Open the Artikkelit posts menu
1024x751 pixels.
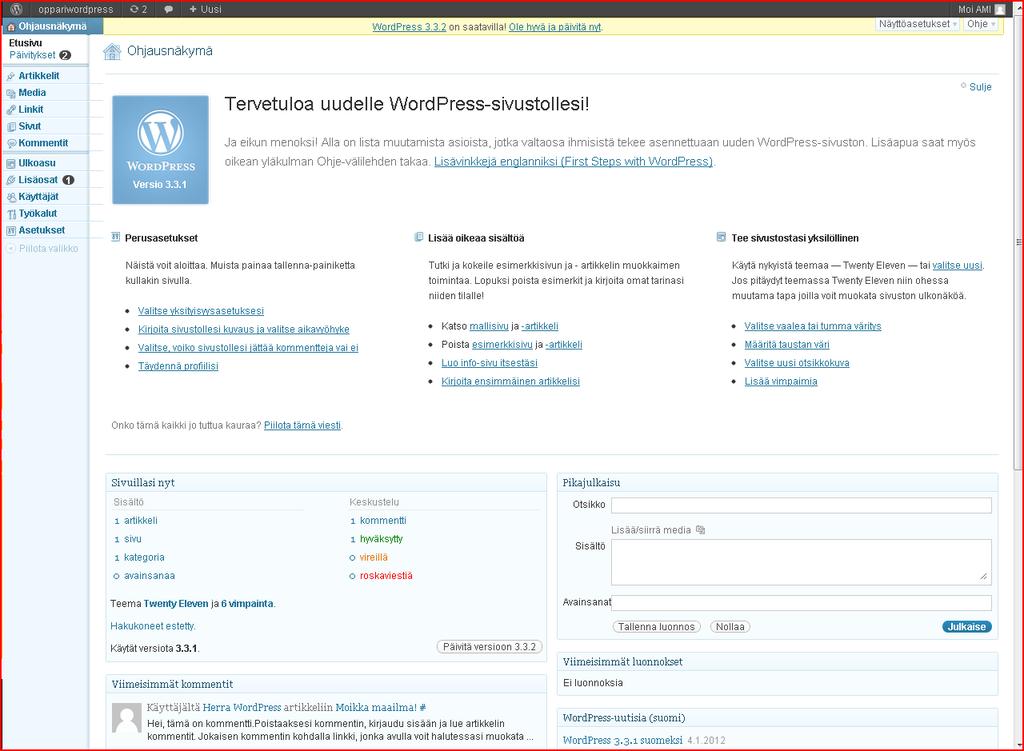[39, 76]
